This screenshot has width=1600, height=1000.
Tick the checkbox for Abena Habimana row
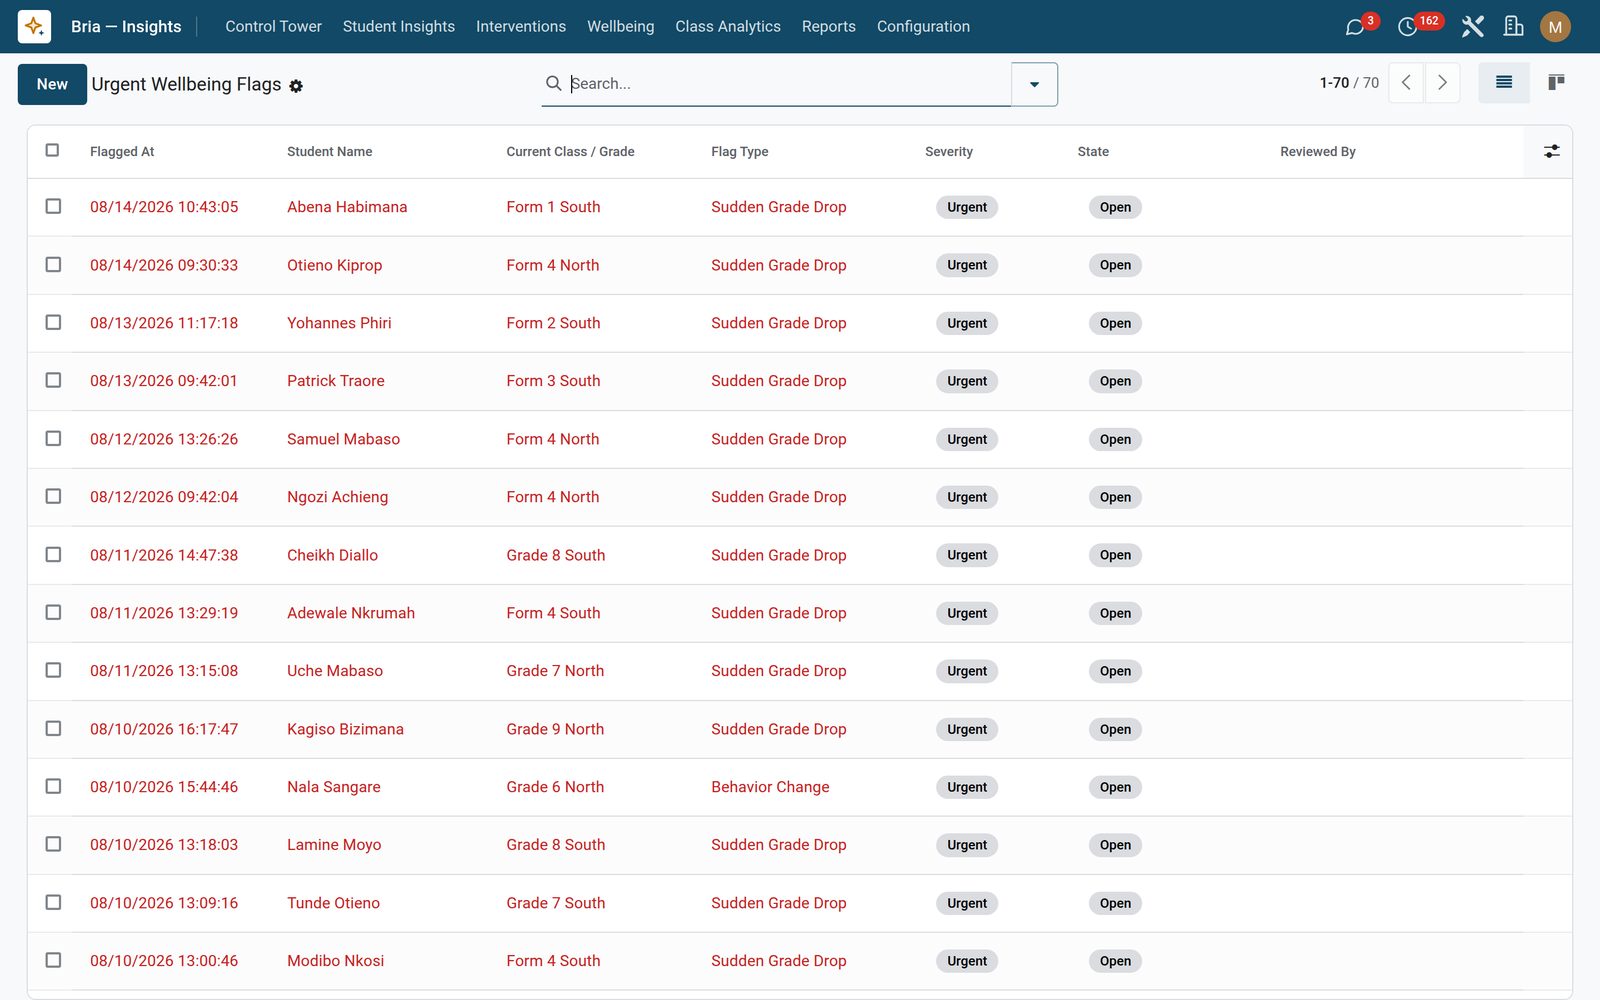click(53, 206)
